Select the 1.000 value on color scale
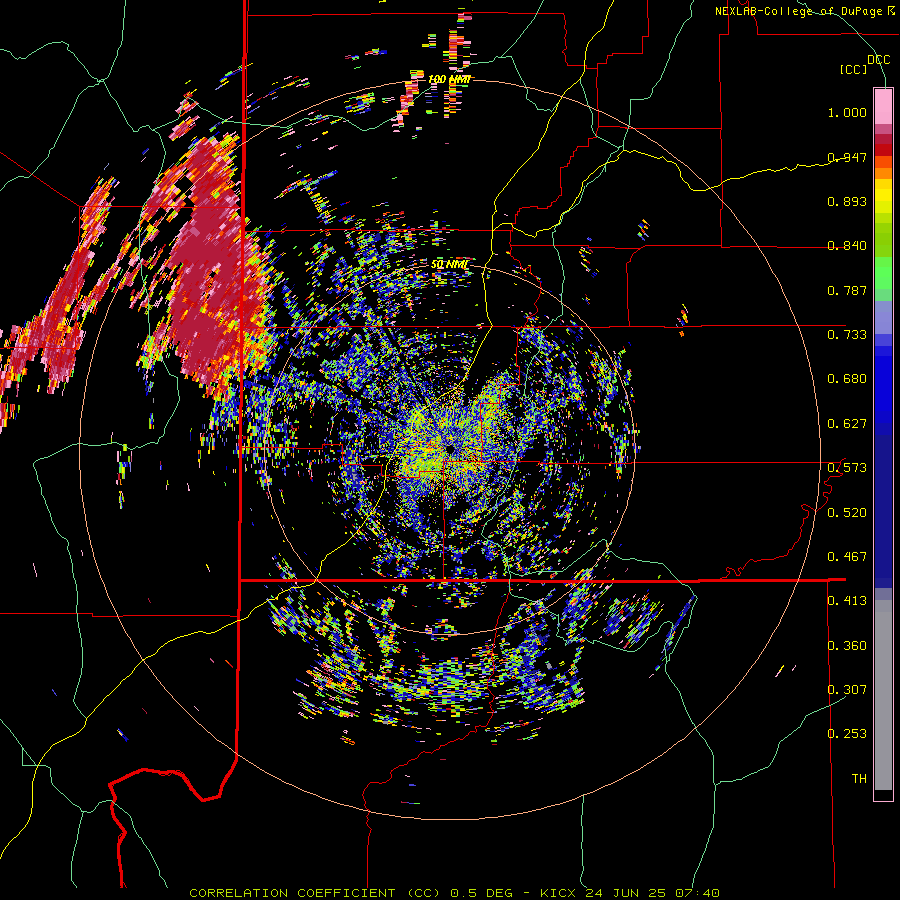The image size is (900, 900). (847, 112)
